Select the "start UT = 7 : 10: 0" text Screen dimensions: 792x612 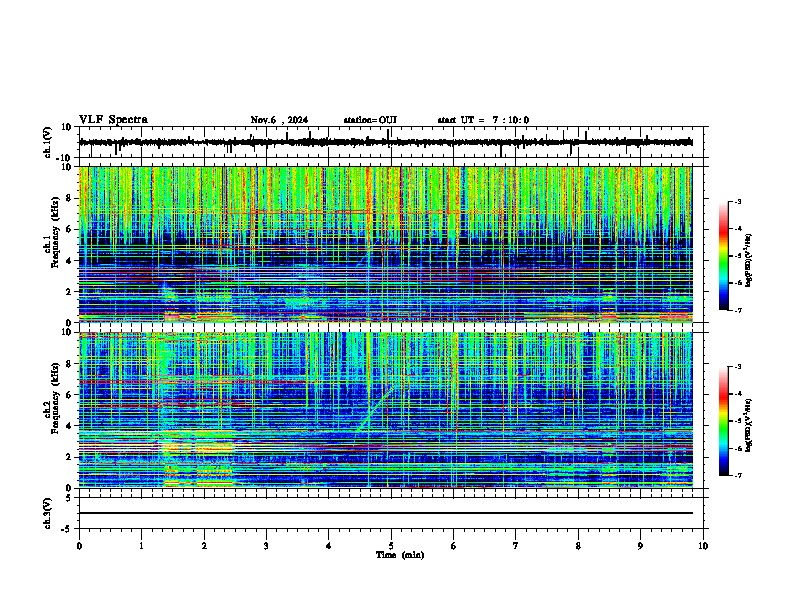(x=483, y=120)
